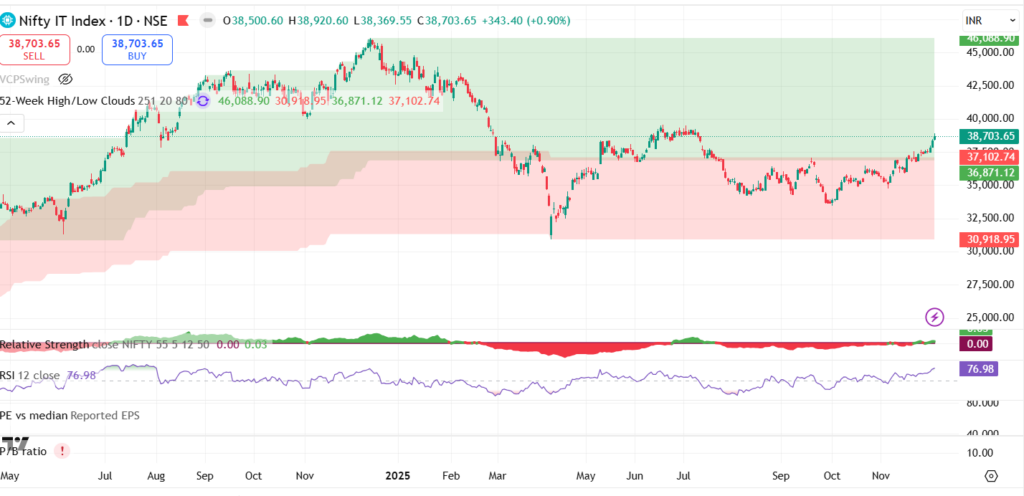This screenshot has height=496, width=1024.
Task: Click the Jun label on time axis
Action: click(x=635, y=476)
